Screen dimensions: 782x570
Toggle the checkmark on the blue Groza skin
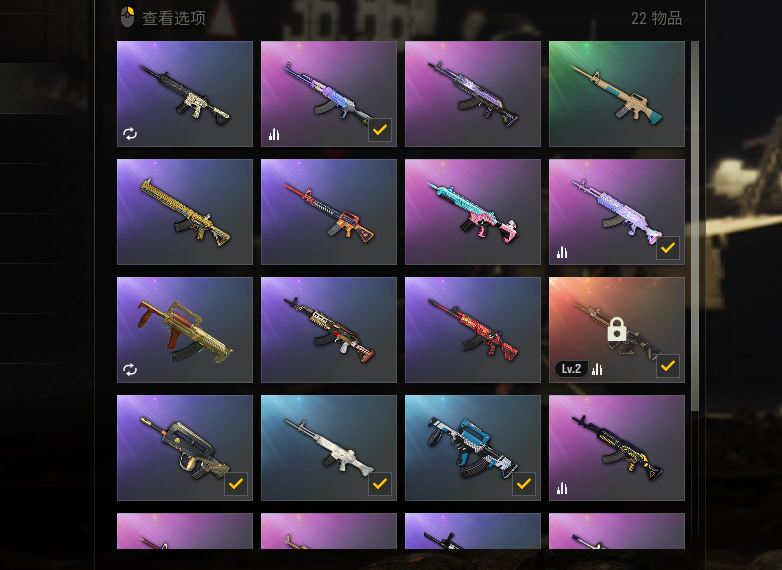pos(524,484)
